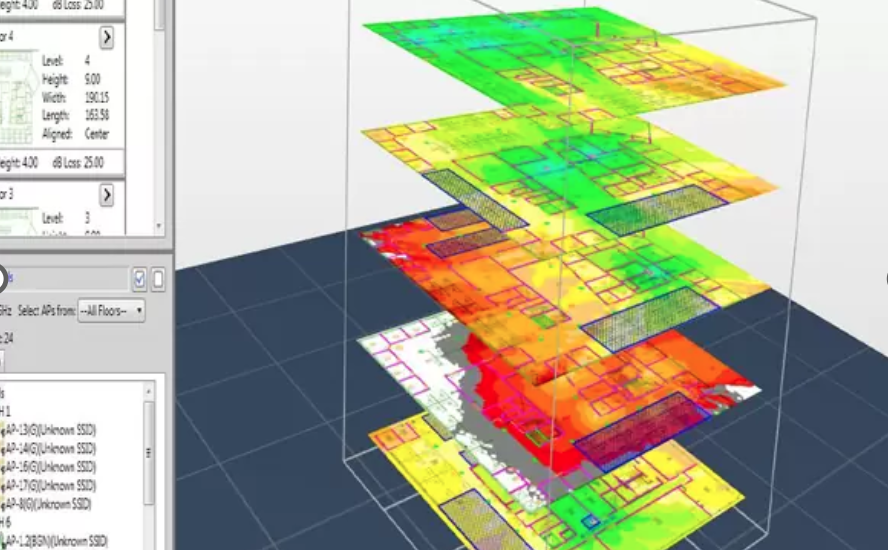Click the check-all APs icon

coord(139,279)
